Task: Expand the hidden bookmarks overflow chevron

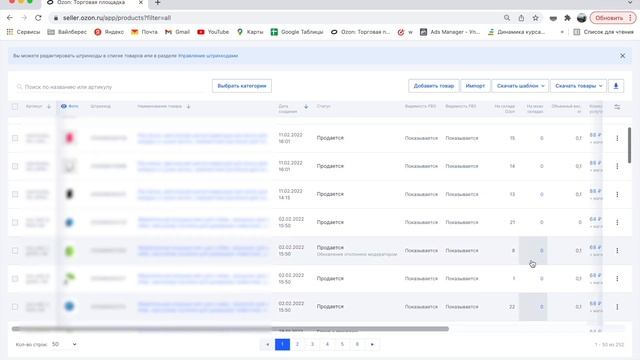Action: tap(562, 32)
